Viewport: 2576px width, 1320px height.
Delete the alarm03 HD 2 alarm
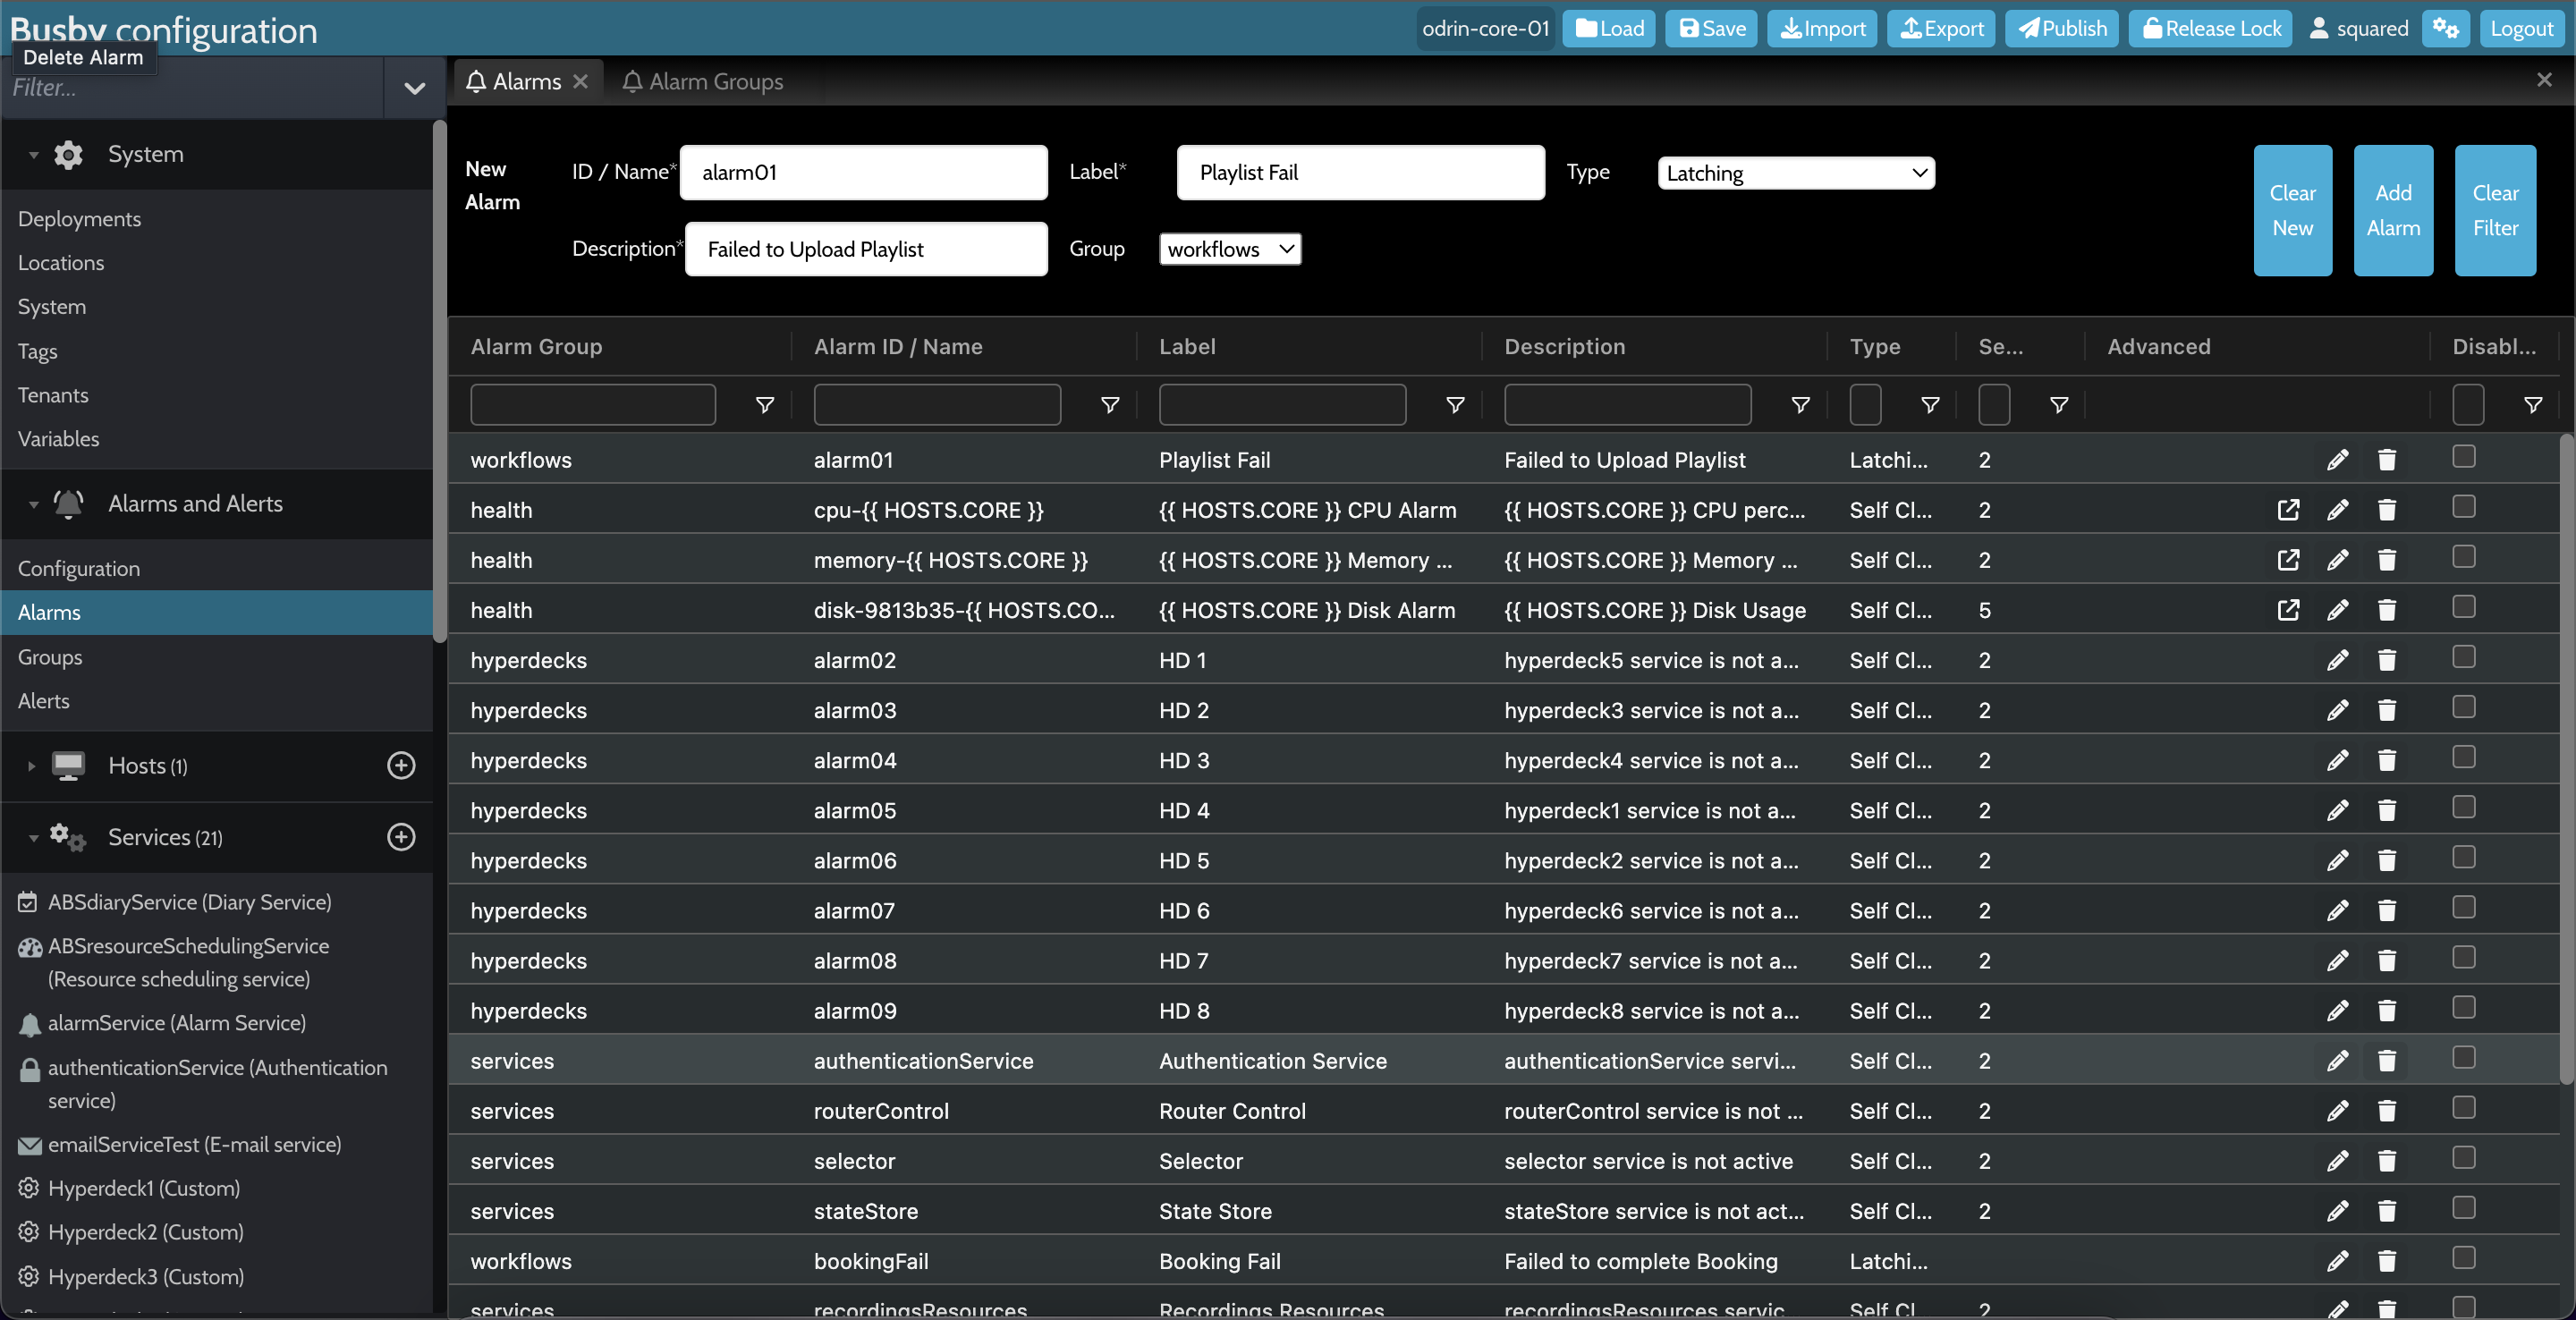click(2387, 710)
